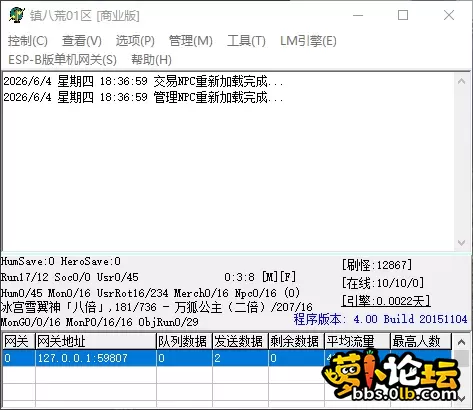Click the 平均流量 column header
This screenshot has width=473, height=410.
pyautogui.click(x=357, y=341)
